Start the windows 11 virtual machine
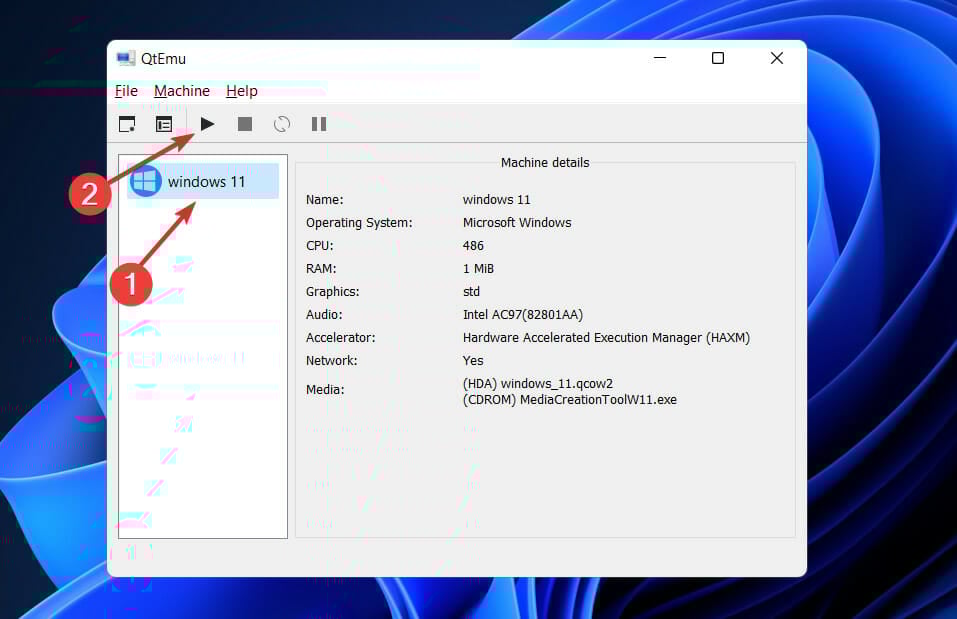Screen dimensions: 957x619 (x=207, y=123)
